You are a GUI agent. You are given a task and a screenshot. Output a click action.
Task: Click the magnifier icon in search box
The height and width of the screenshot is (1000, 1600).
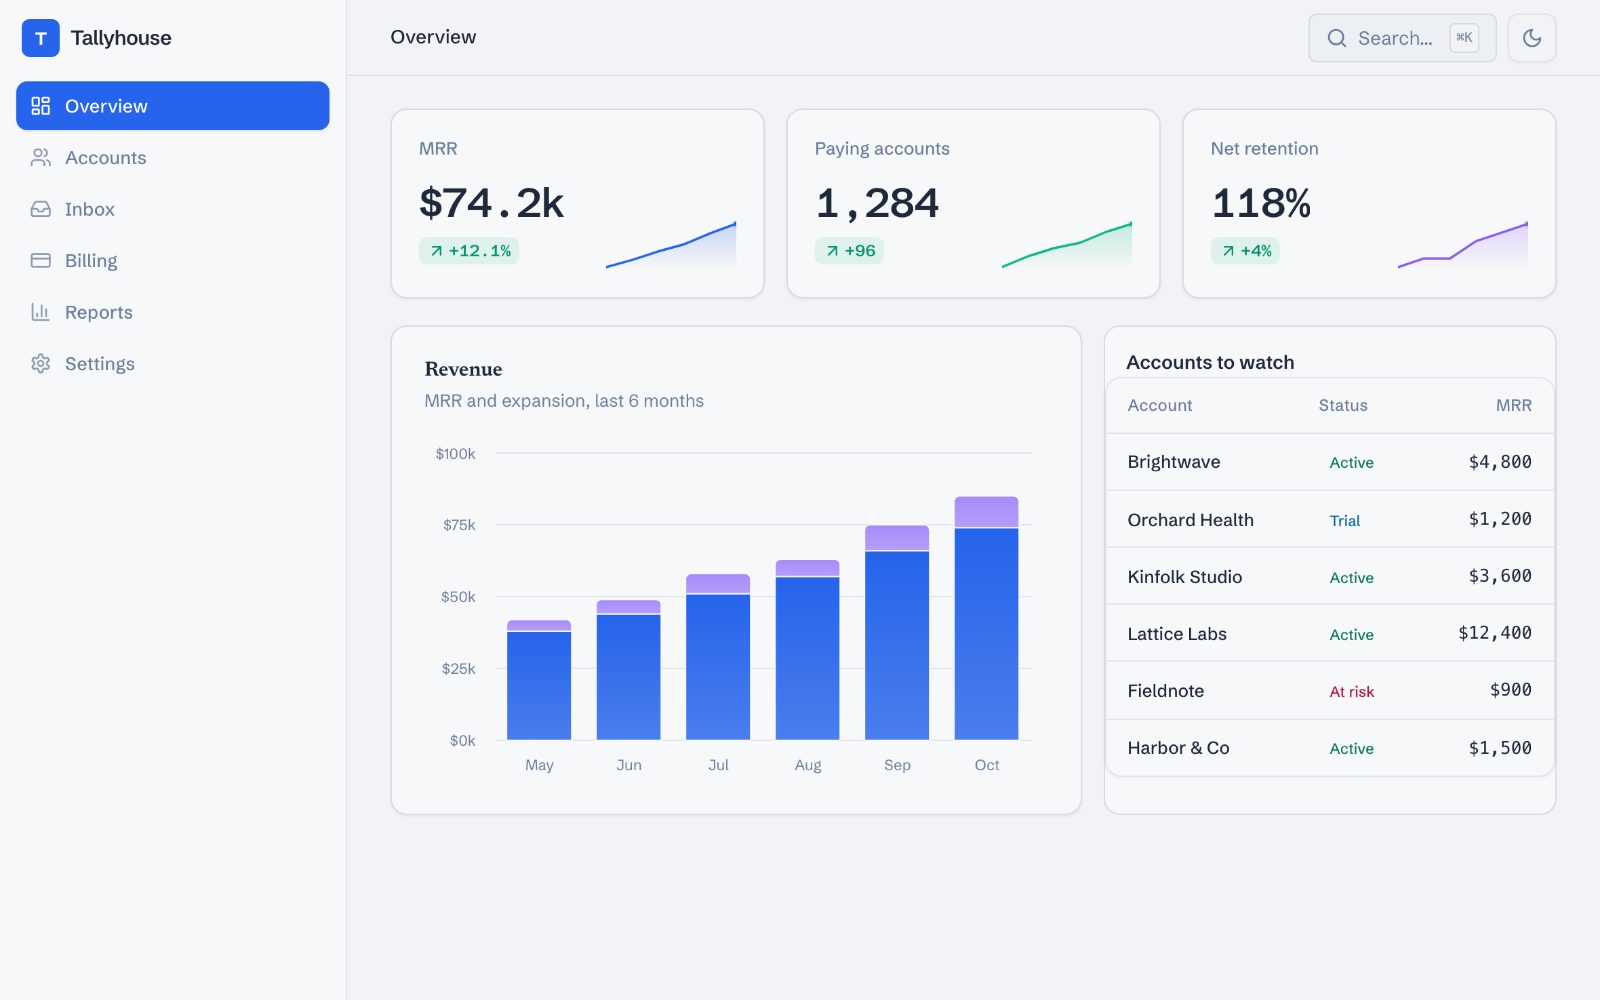1337,38
